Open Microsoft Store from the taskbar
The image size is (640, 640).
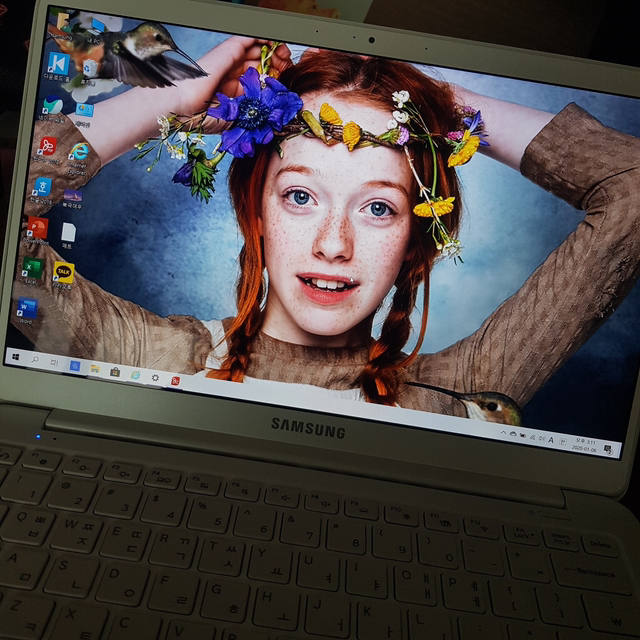point(115,372)
